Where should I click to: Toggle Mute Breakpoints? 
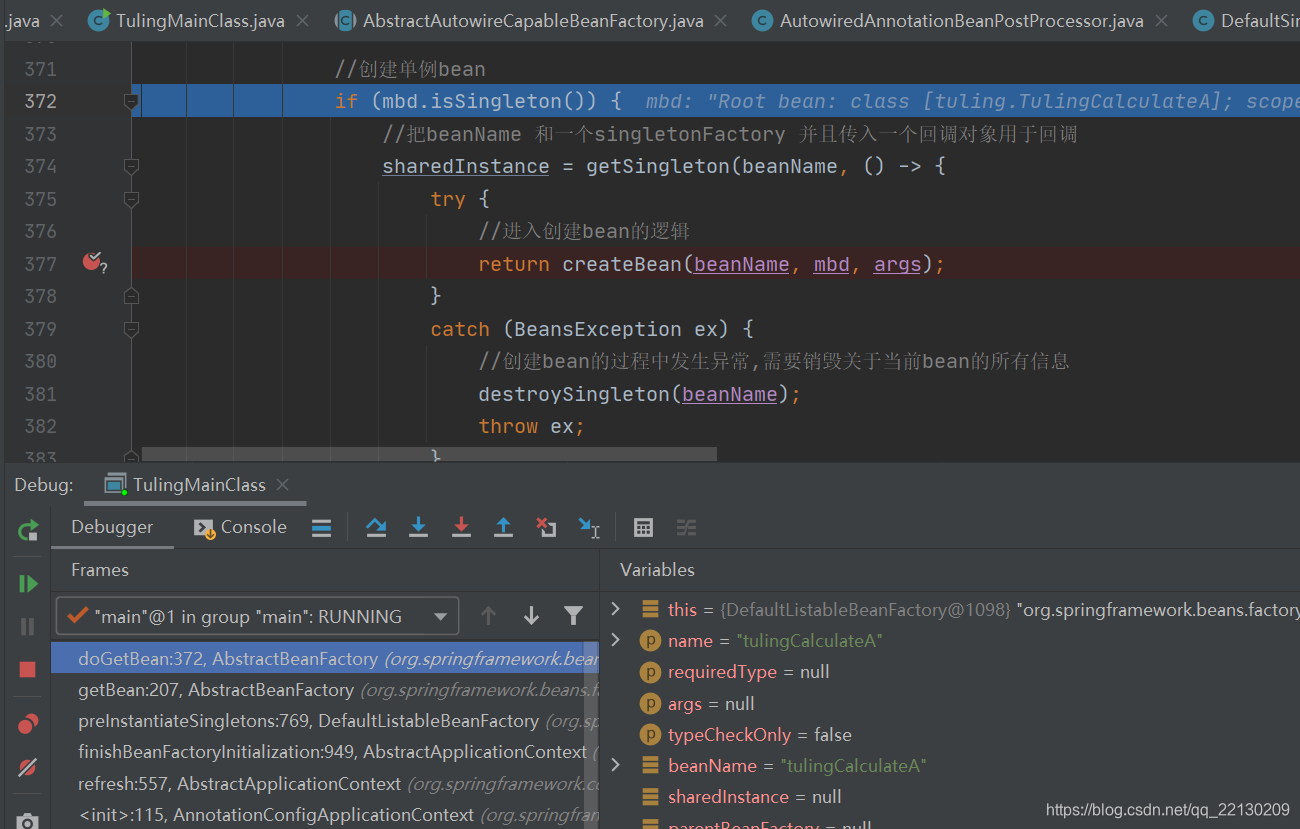(x=28, y=768)
